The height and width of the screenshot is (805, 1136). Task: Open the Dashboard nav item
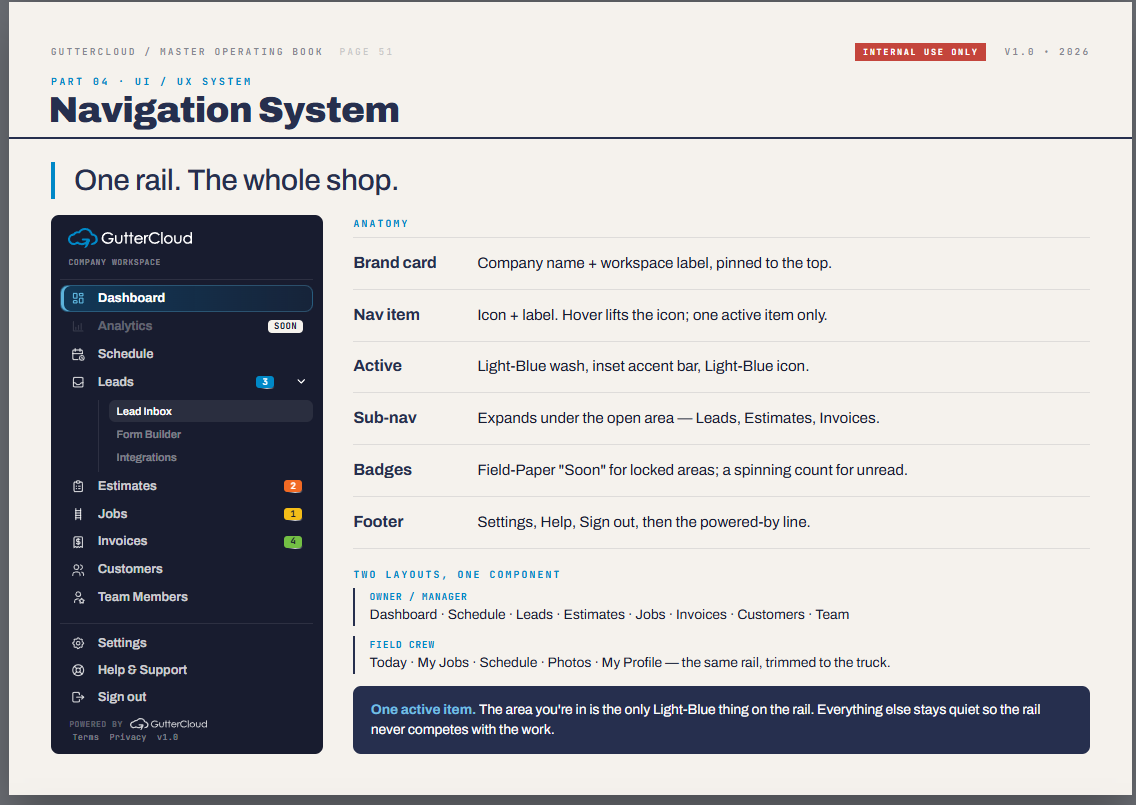[x=187, y=298]
